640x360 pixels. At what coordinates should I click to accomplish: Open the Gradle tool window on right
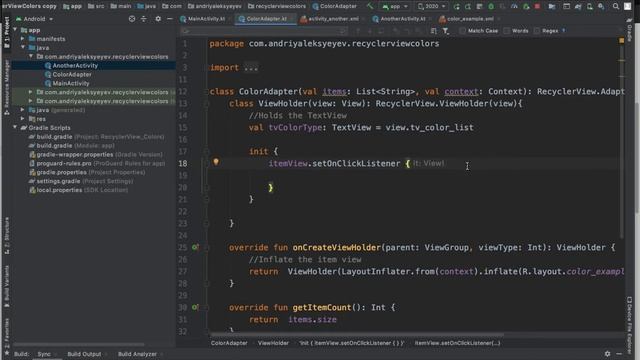pos(630,31)
